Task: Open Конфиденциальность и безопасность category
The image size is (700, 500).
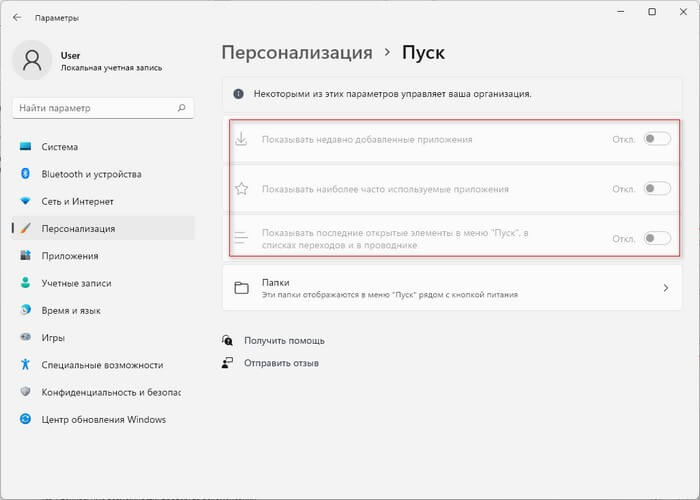Action: (x=103, y=392)
